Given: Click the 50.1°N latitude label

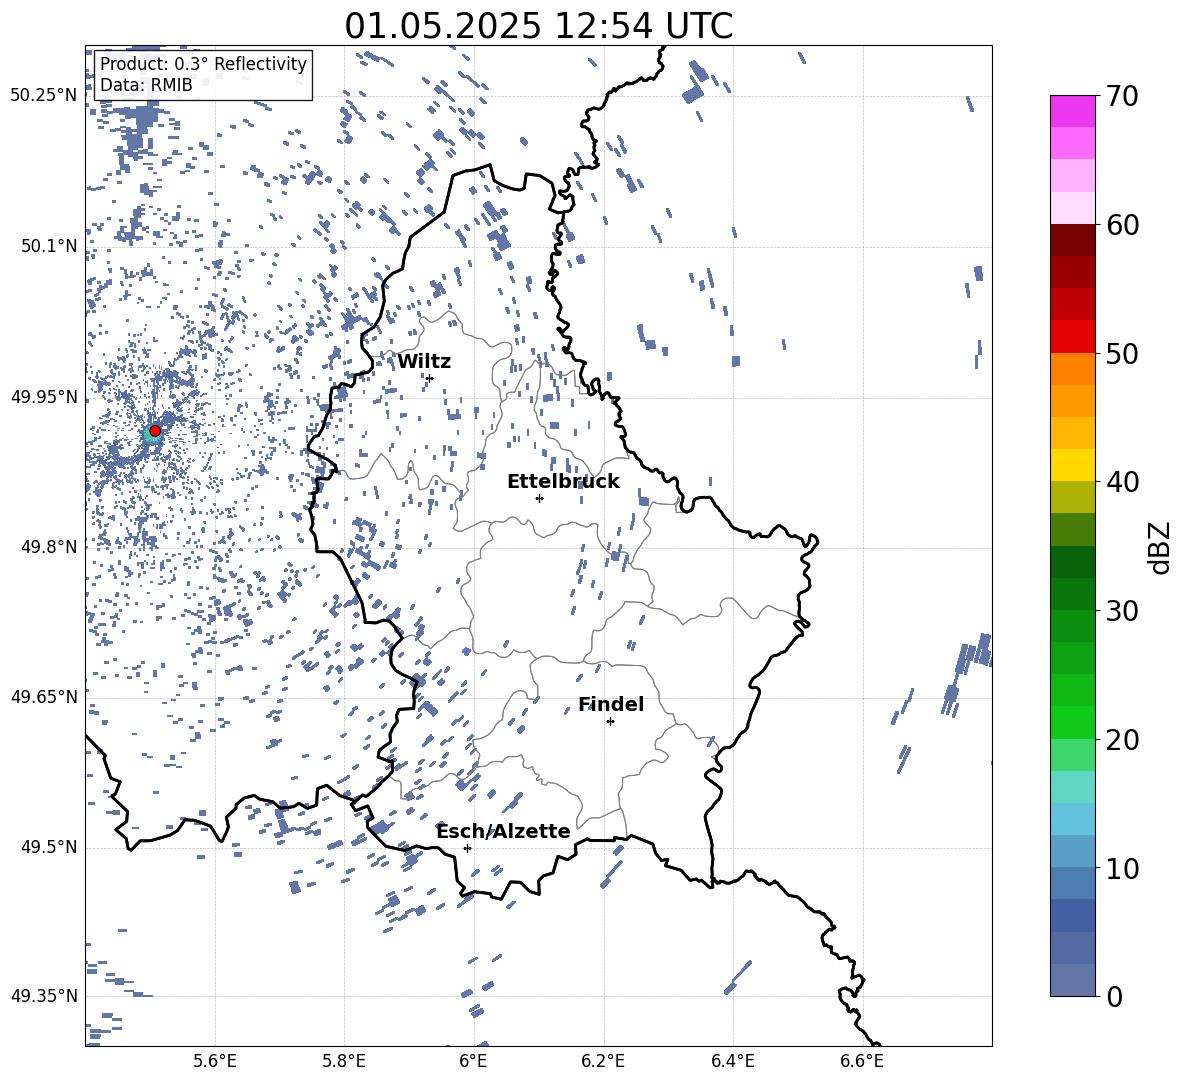Looking at the screenshot, I should pos(49,246).
